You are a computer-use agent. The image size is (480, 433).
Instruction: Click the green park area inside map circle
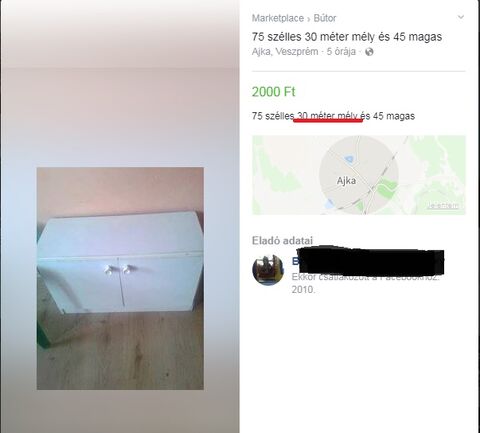pos(387,187)
